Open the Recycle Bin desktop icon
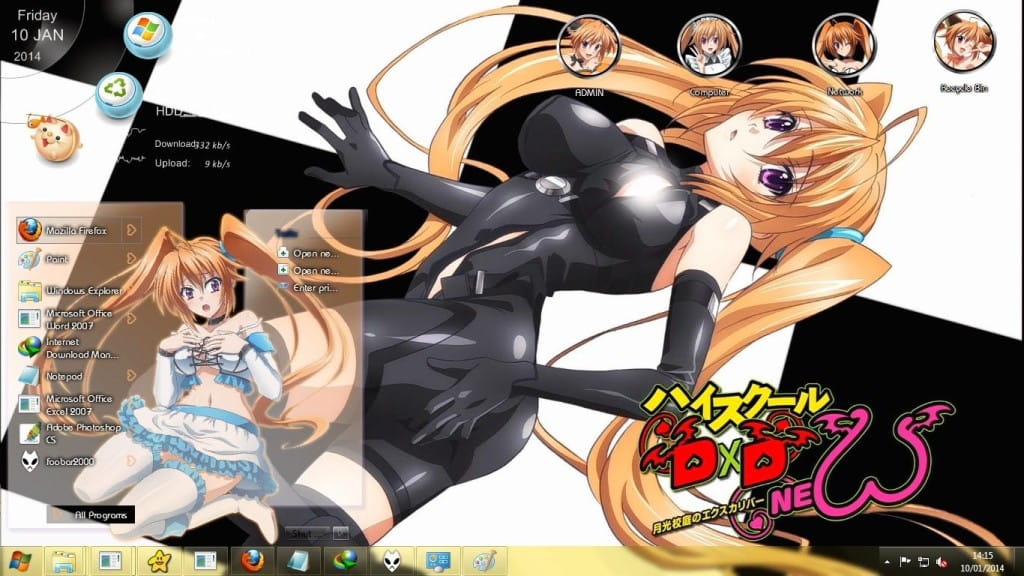Screen dimensions: 1024x576 click(x=964, y=52)
